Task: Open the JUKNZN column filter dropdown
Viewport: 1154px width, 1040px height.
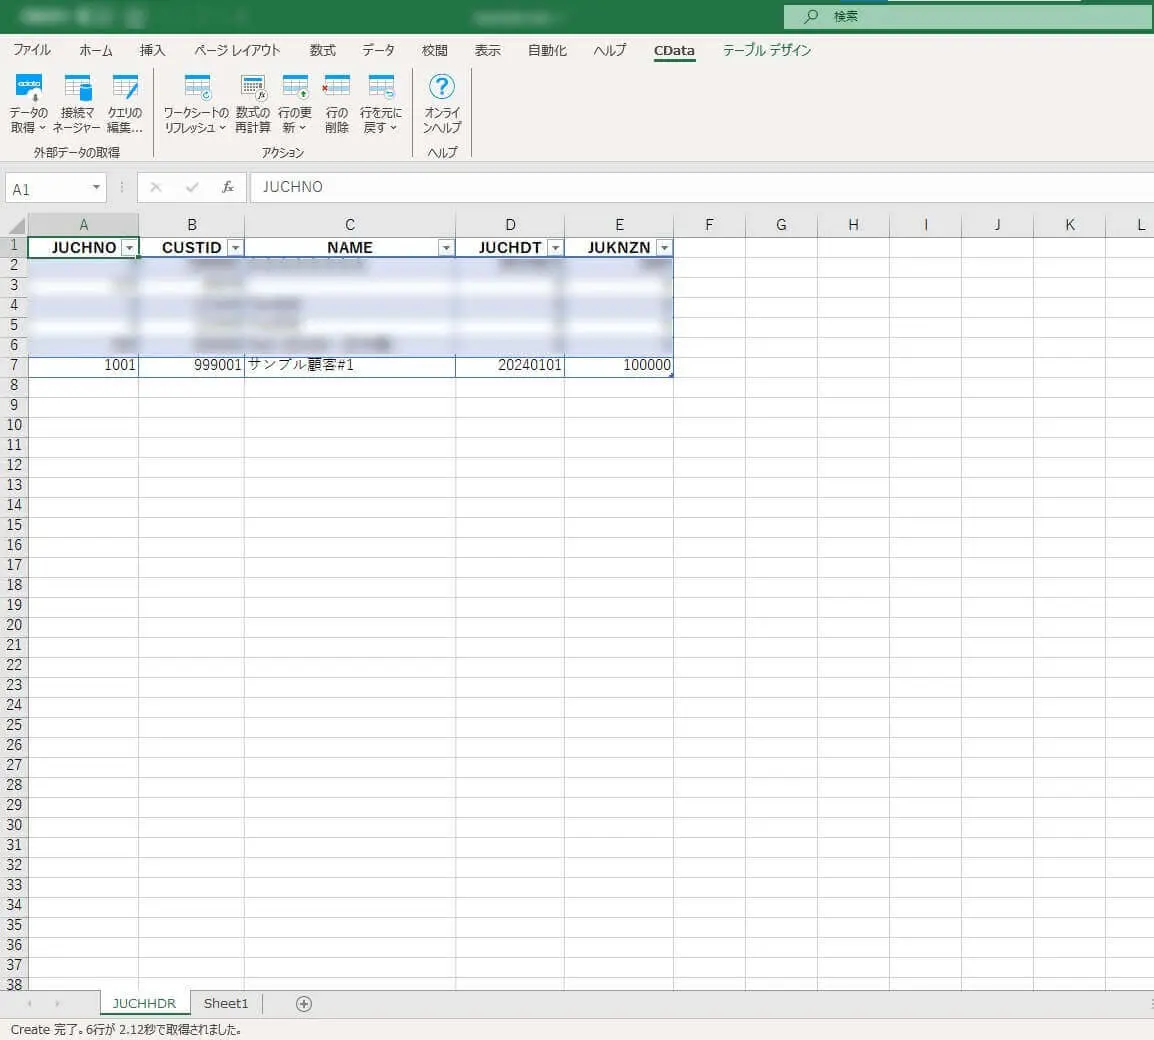Action: [x=664, y=248]
